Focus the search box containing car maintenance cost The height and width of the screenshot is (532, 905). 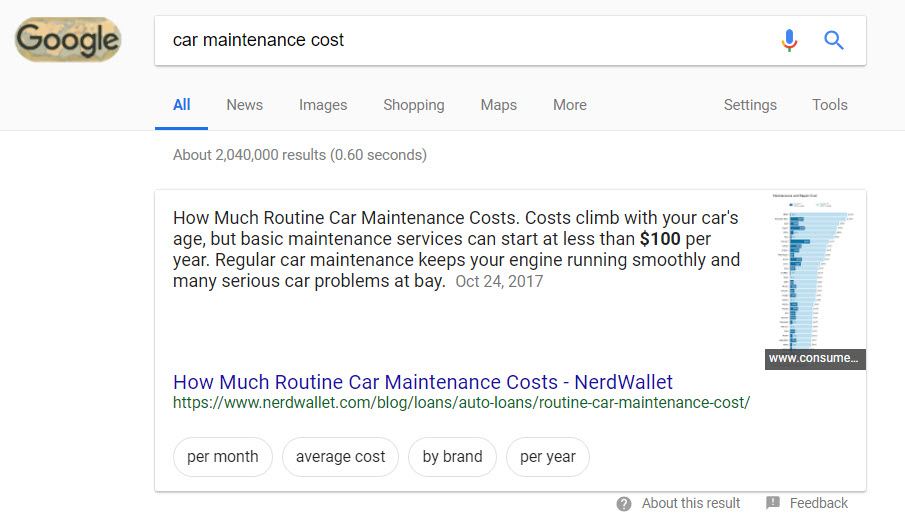coord(460,40)
